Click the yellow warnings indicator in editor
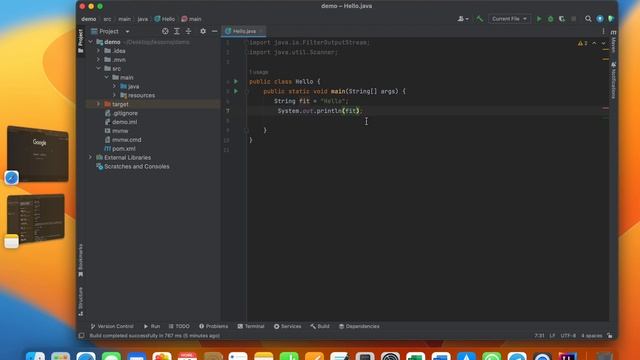Viewport: 640px width, 360px height. [582, 43]
